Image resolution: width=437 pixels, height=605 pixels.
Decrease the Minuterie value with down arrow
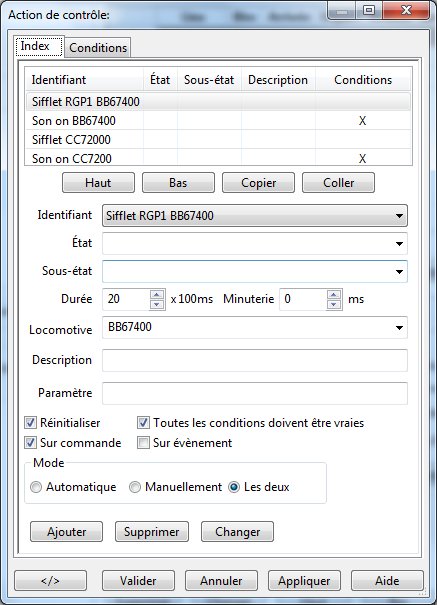click(334, 304)
